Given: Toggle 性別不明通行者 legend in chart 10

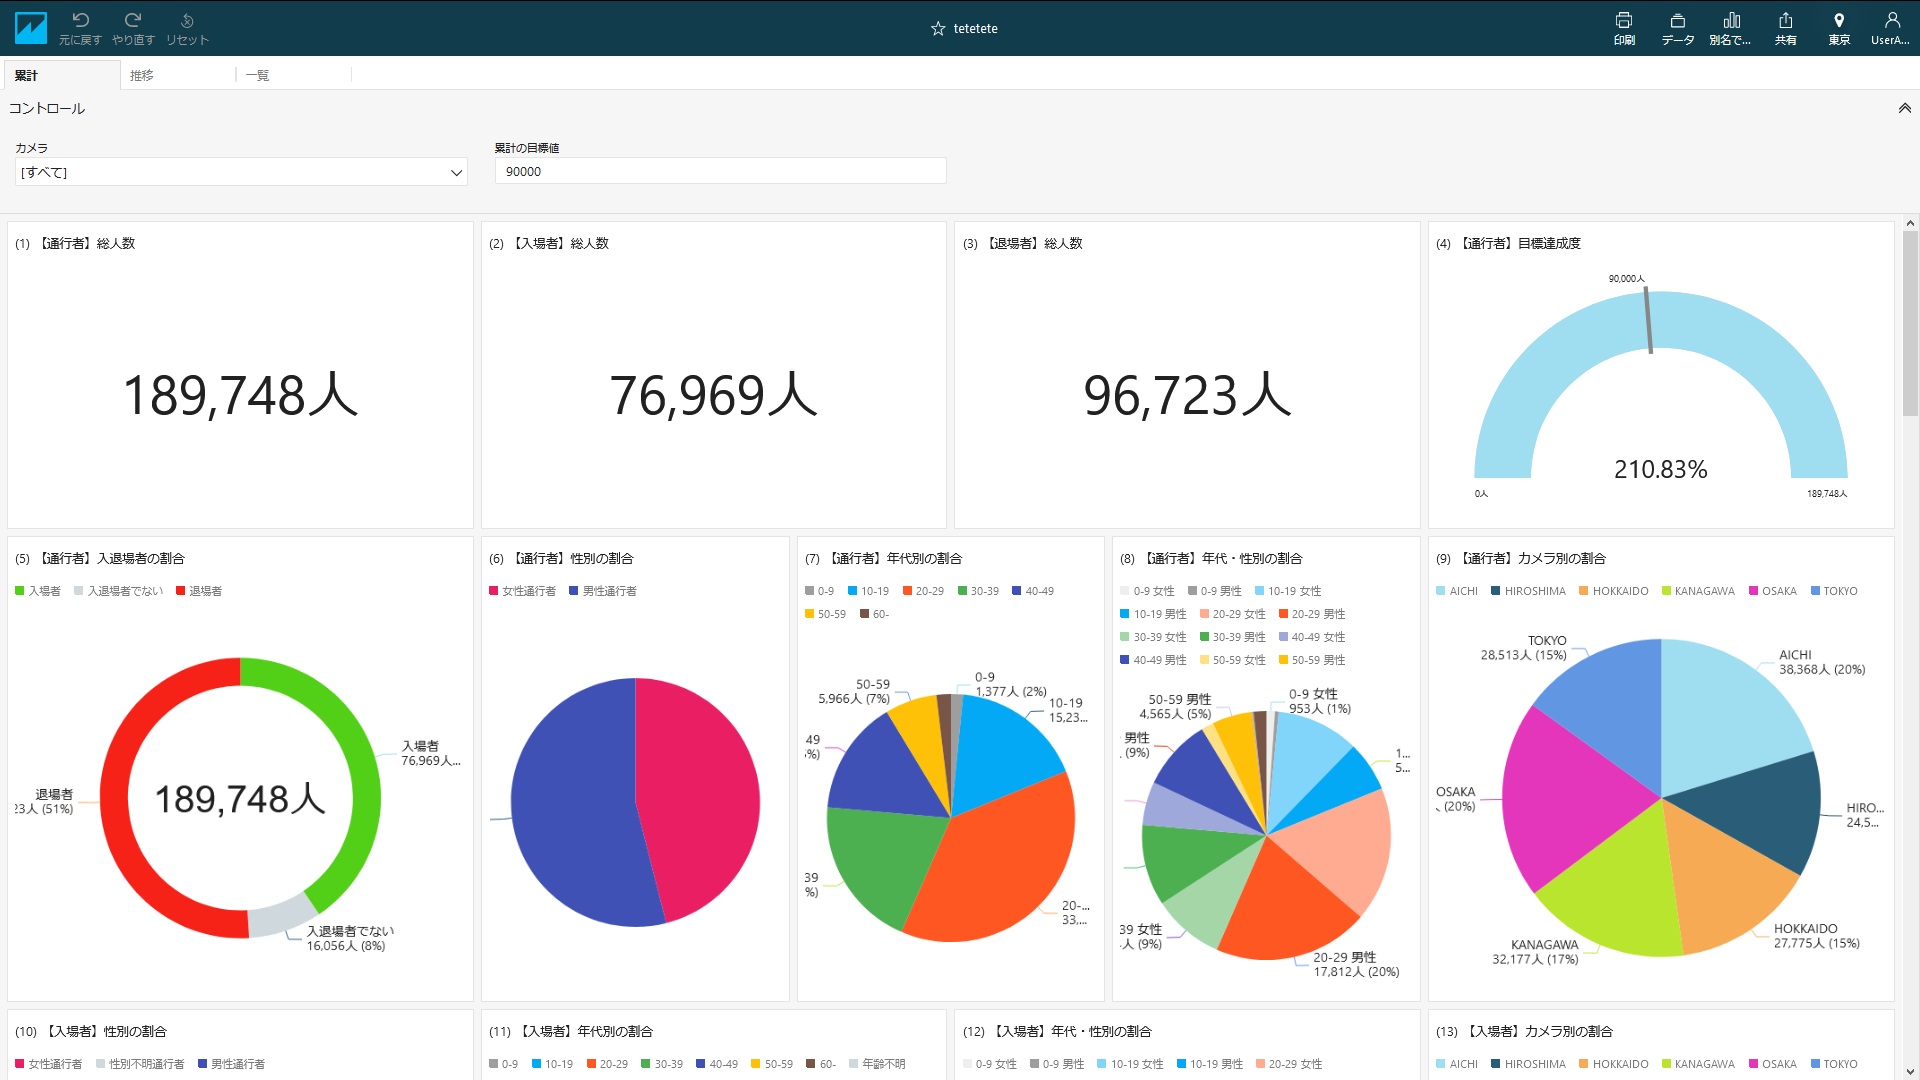Looking at the screenshot, I should point(140,1064).
